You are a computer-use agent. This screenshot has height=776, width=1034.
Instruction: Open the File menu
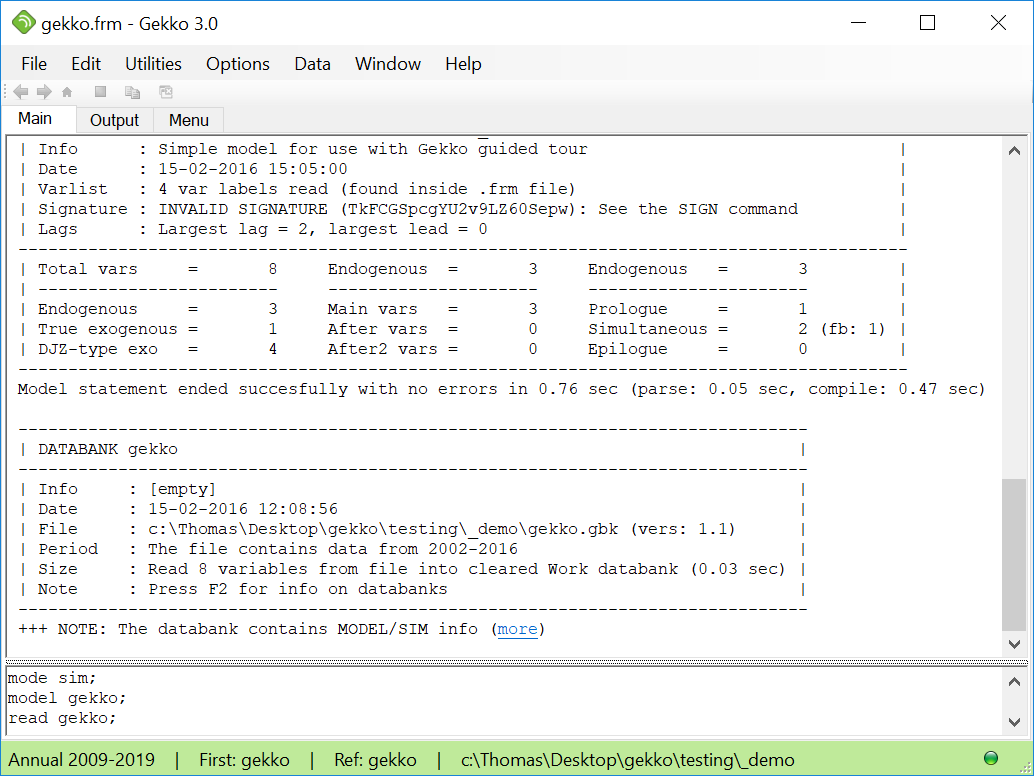tap(33, 63)
